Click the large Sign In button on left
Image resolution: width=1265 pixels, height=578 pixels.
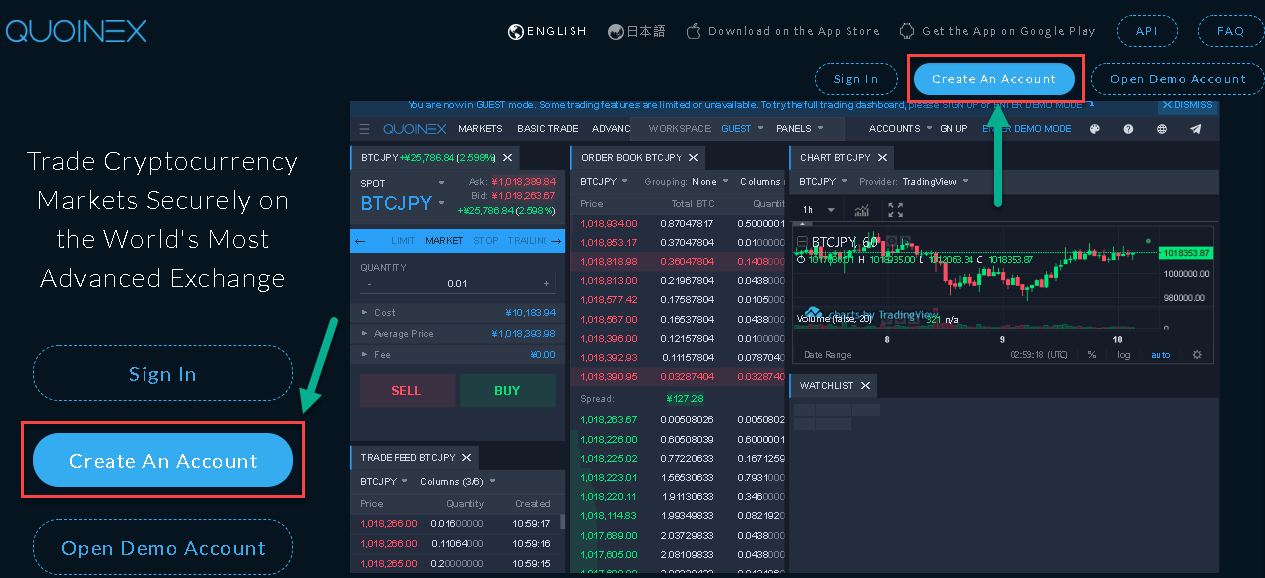tap(163, 374)
